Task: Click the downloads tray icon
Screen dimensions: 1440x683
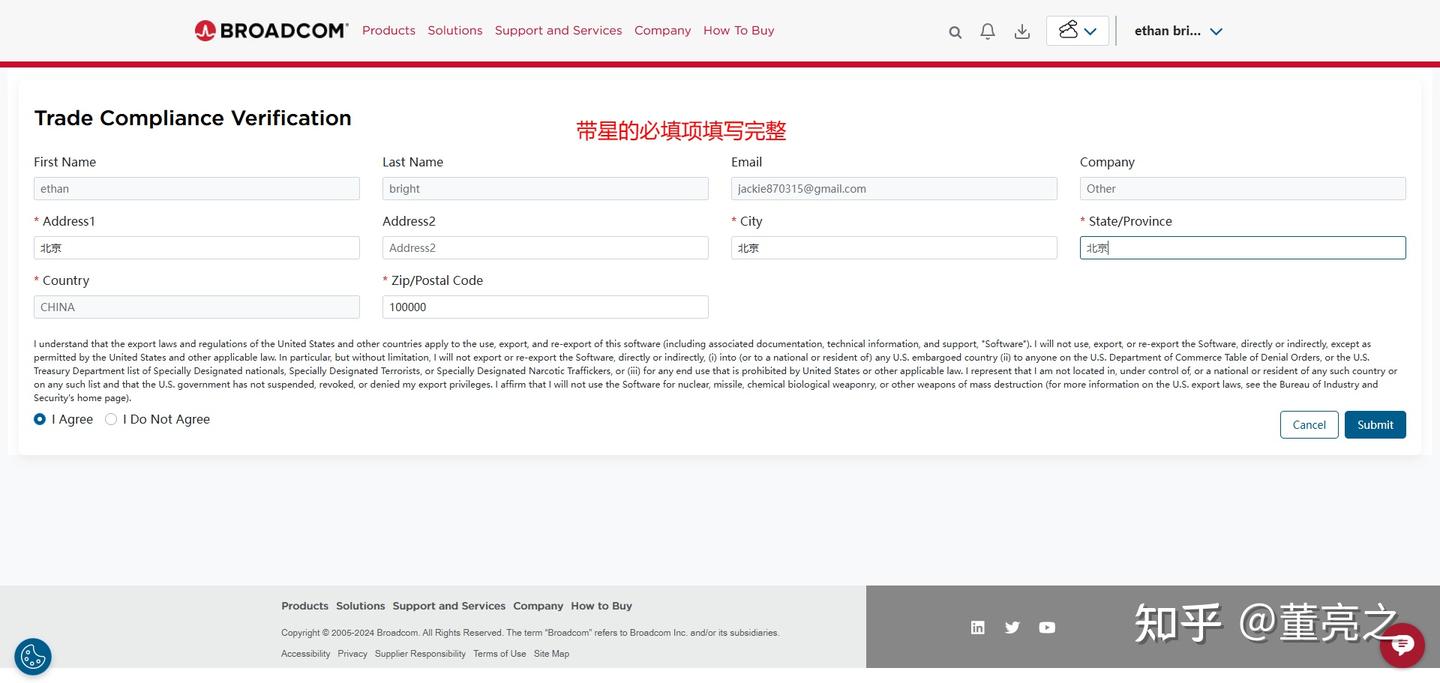Action: pos(1022,31)
